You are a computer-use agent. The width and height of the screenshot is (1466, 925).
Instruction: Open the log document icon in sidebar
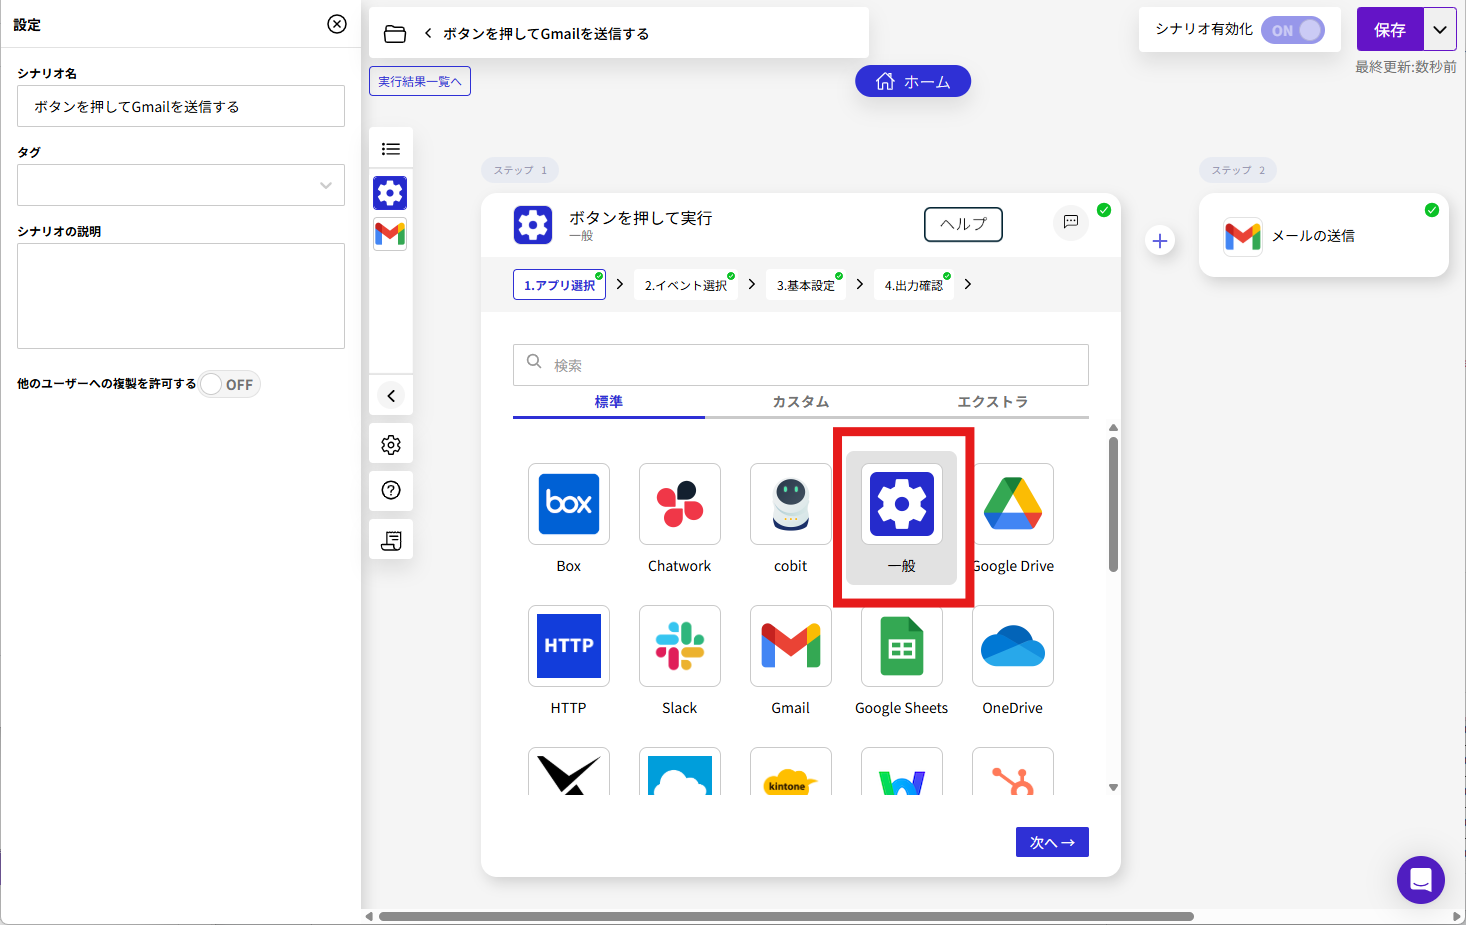[391, 540]
